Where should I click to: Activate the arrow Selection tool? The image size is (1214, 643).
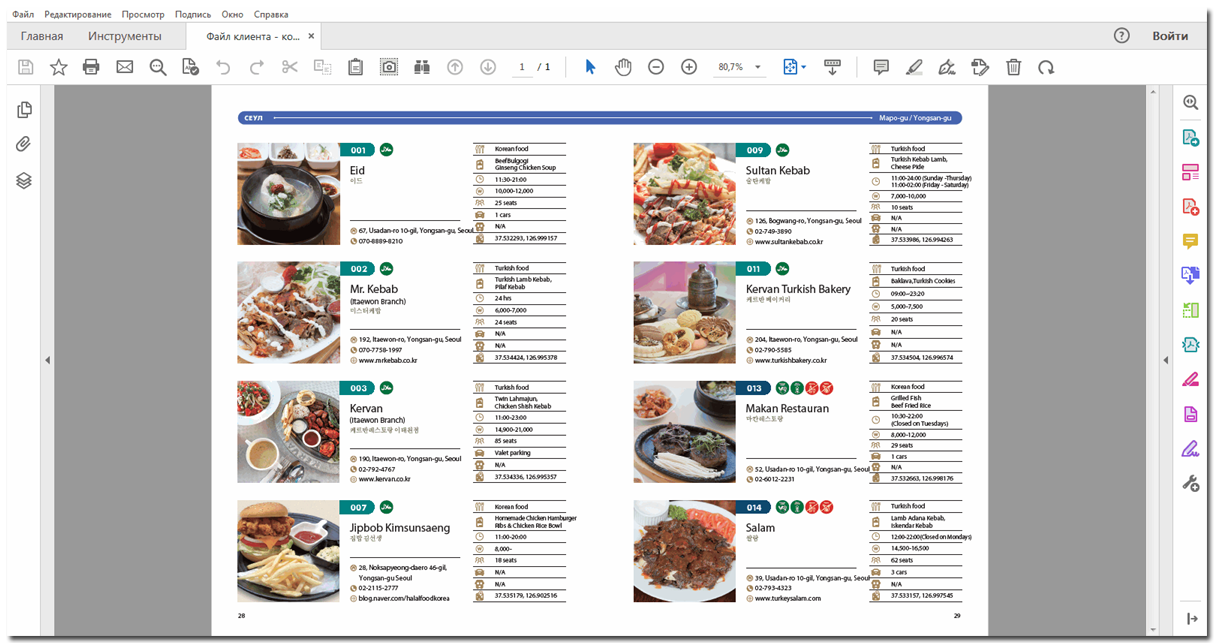[590, 67]
